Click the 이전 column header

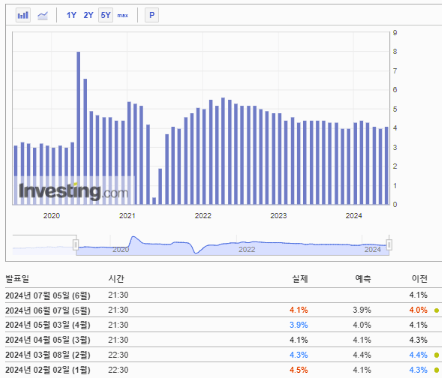pos(419,279)
